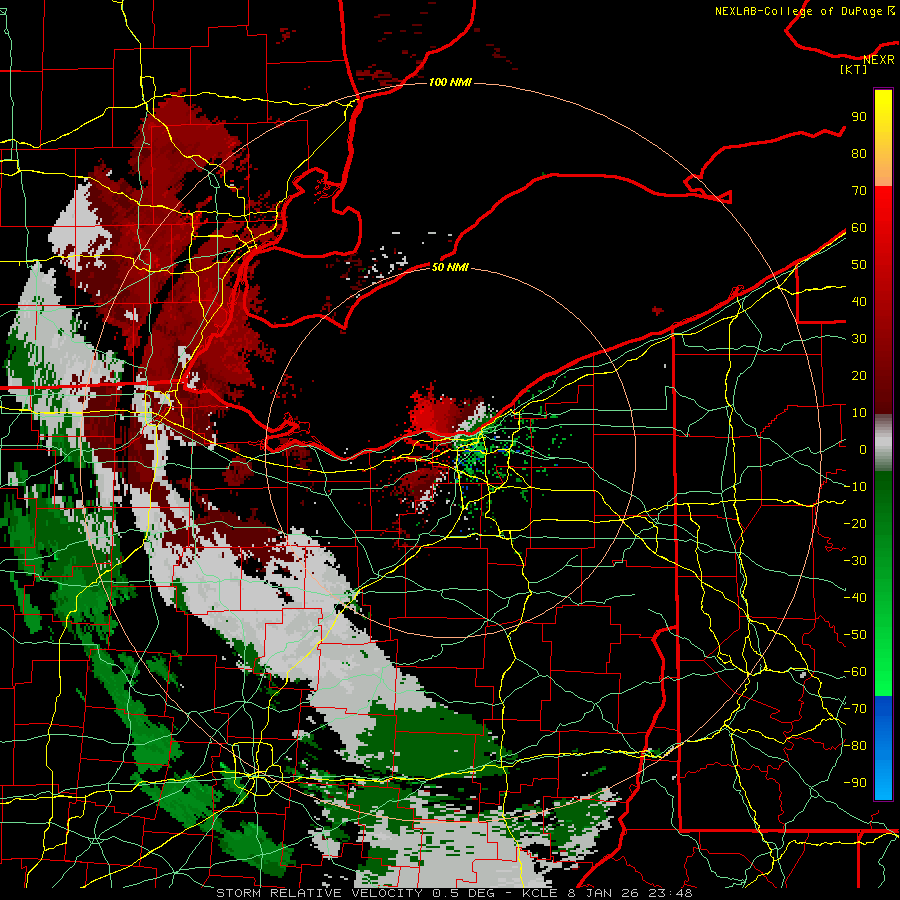Select the 100 NMI range ring label
The image size is (900, 900).
pyautogui.click(x=451, y=82)
